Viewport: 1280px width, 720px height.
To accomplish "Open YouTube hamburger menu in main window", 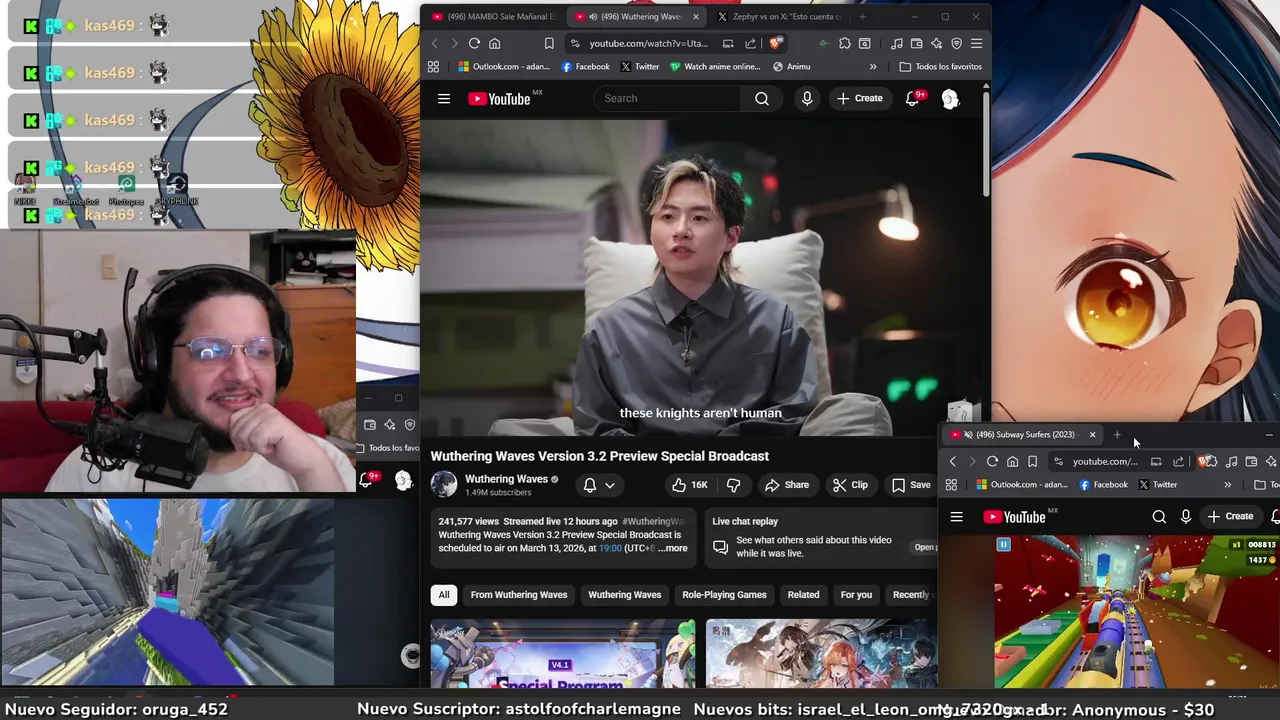I will tap(444, 98).
